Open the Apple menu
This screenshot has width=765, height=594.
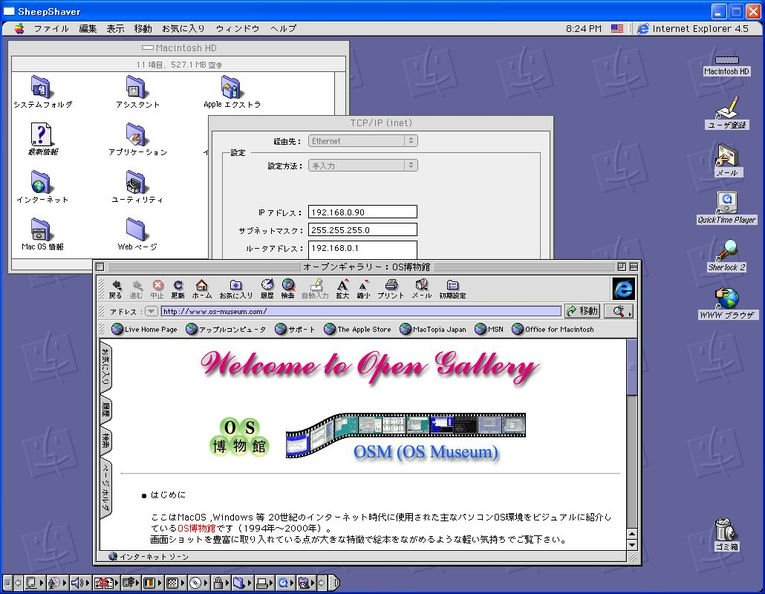coord(19,29)
